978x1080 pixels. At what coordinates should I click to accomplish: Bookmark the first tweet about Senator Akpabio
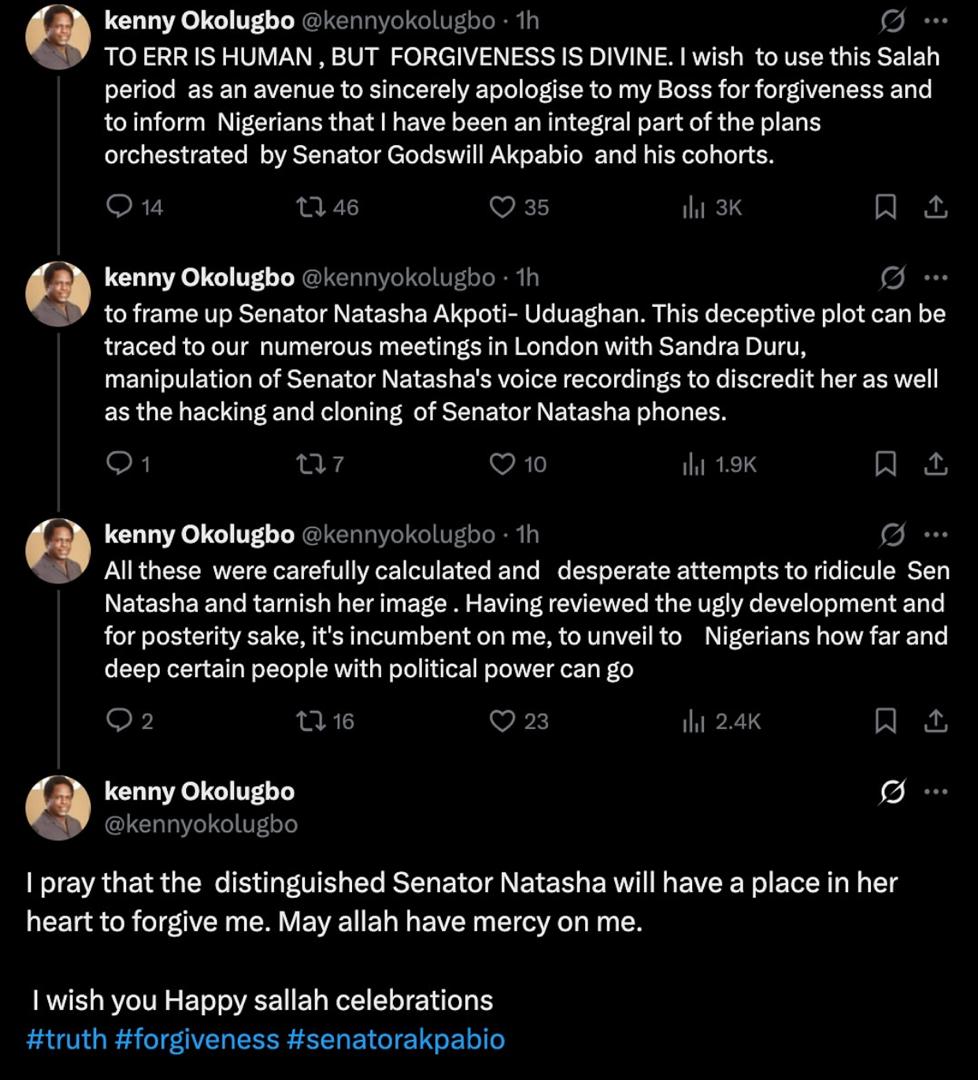(885, 207)
